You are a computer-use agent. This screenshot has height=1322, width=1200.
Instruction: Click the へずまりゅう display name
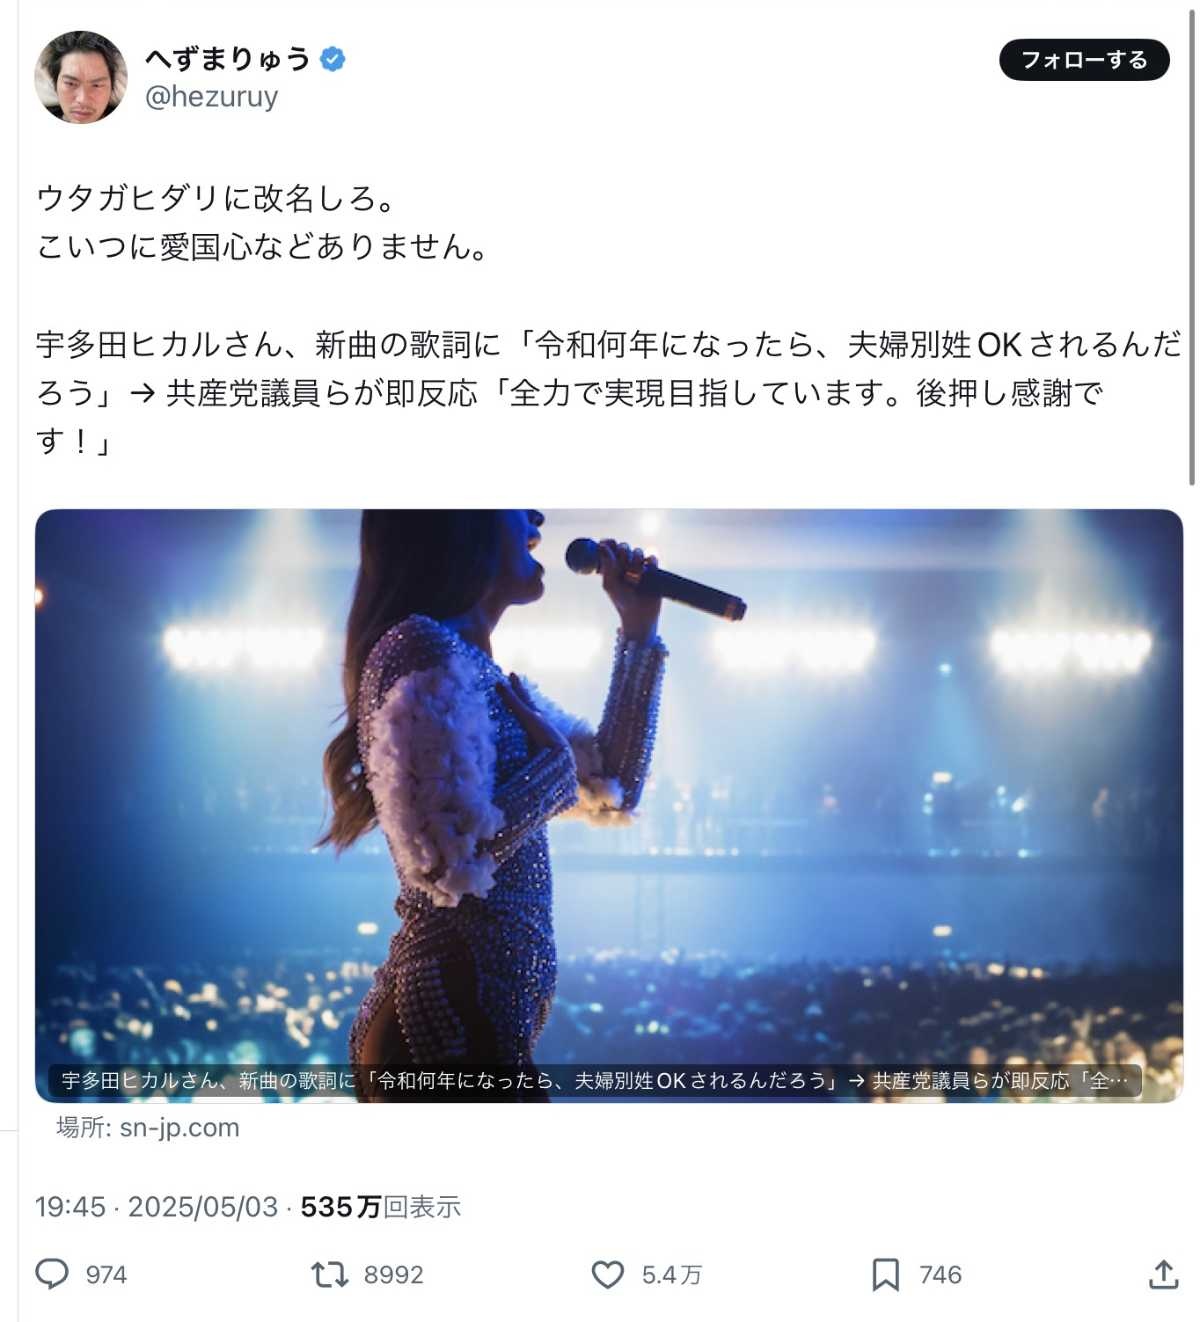tap(228, 59)
